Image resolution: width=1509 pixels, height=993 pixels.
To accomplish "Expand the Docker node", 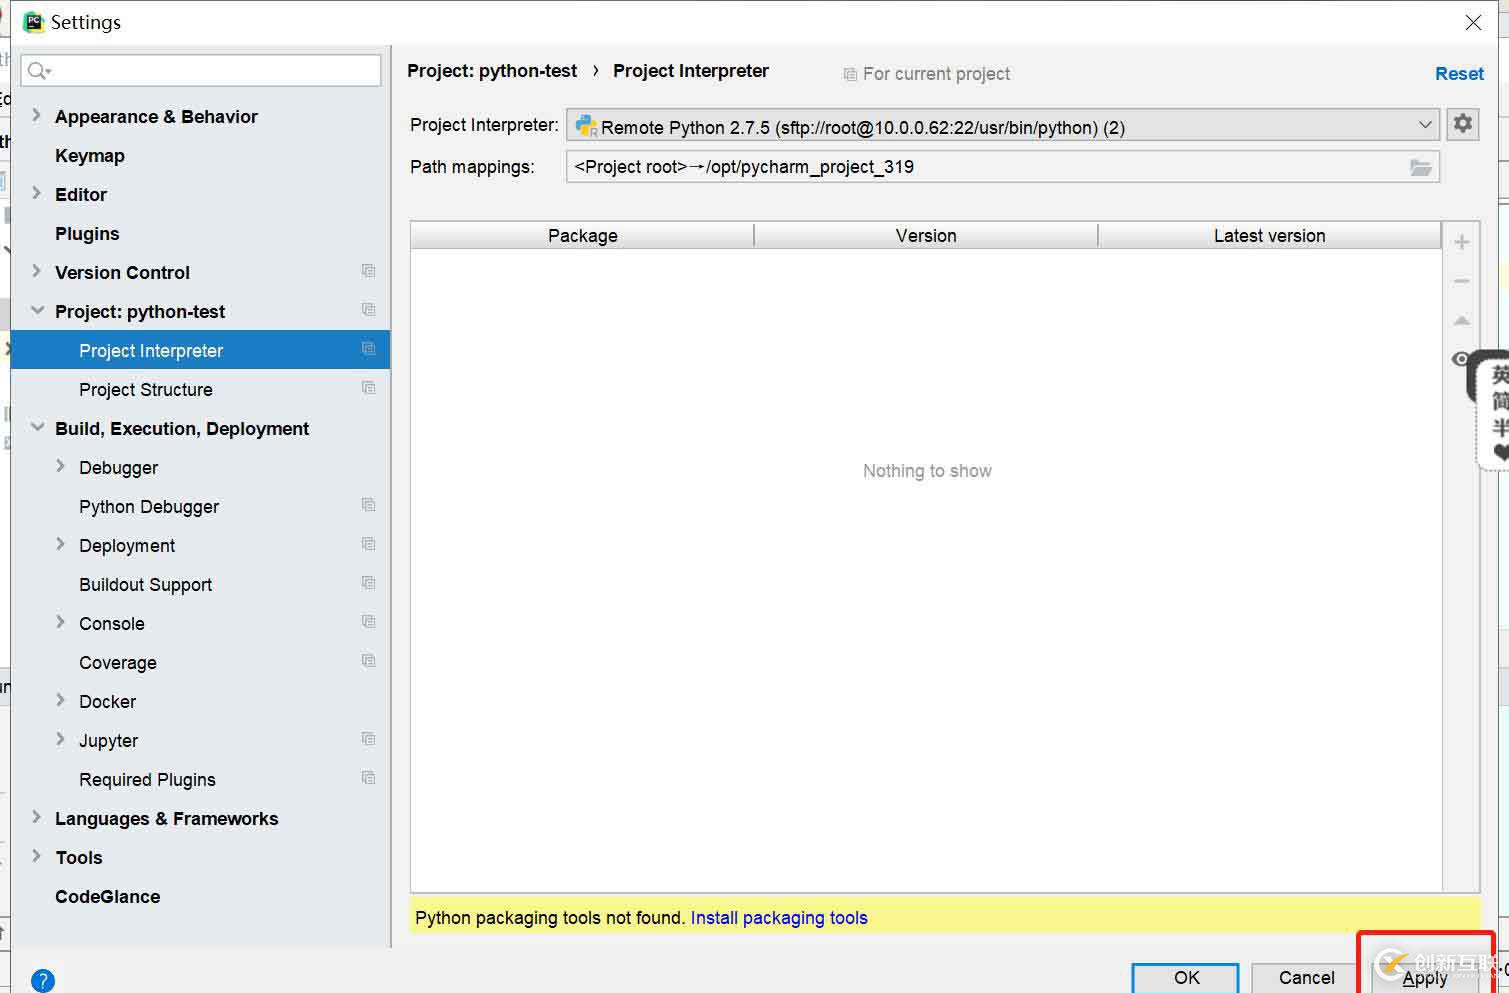I will coord(60,700).
